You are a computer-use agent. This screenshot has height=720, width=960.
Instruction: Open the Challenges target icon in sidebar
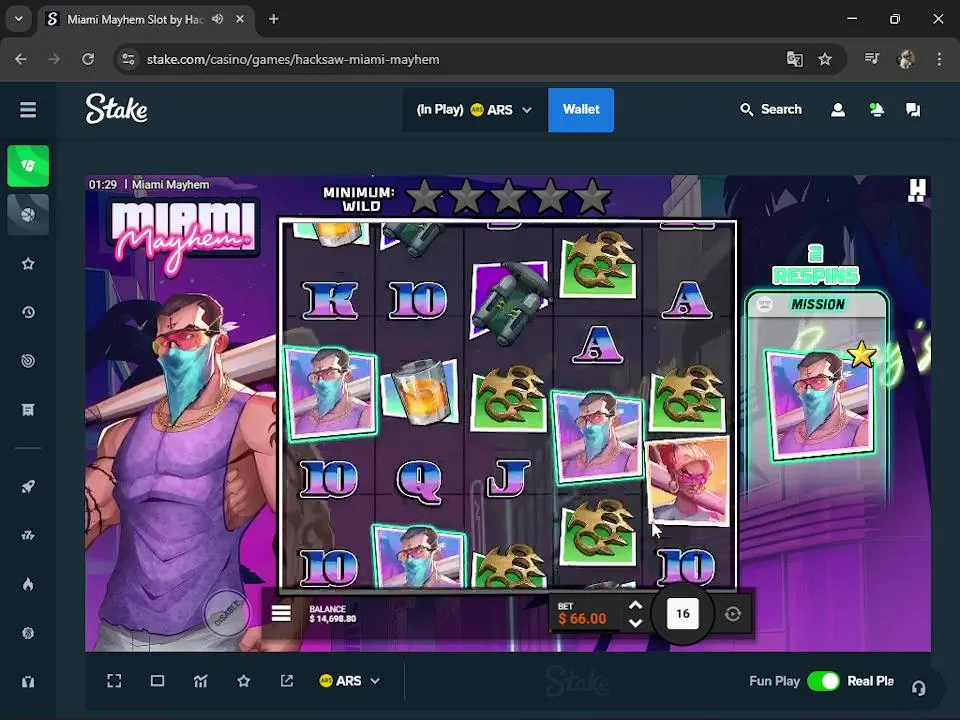28,361
